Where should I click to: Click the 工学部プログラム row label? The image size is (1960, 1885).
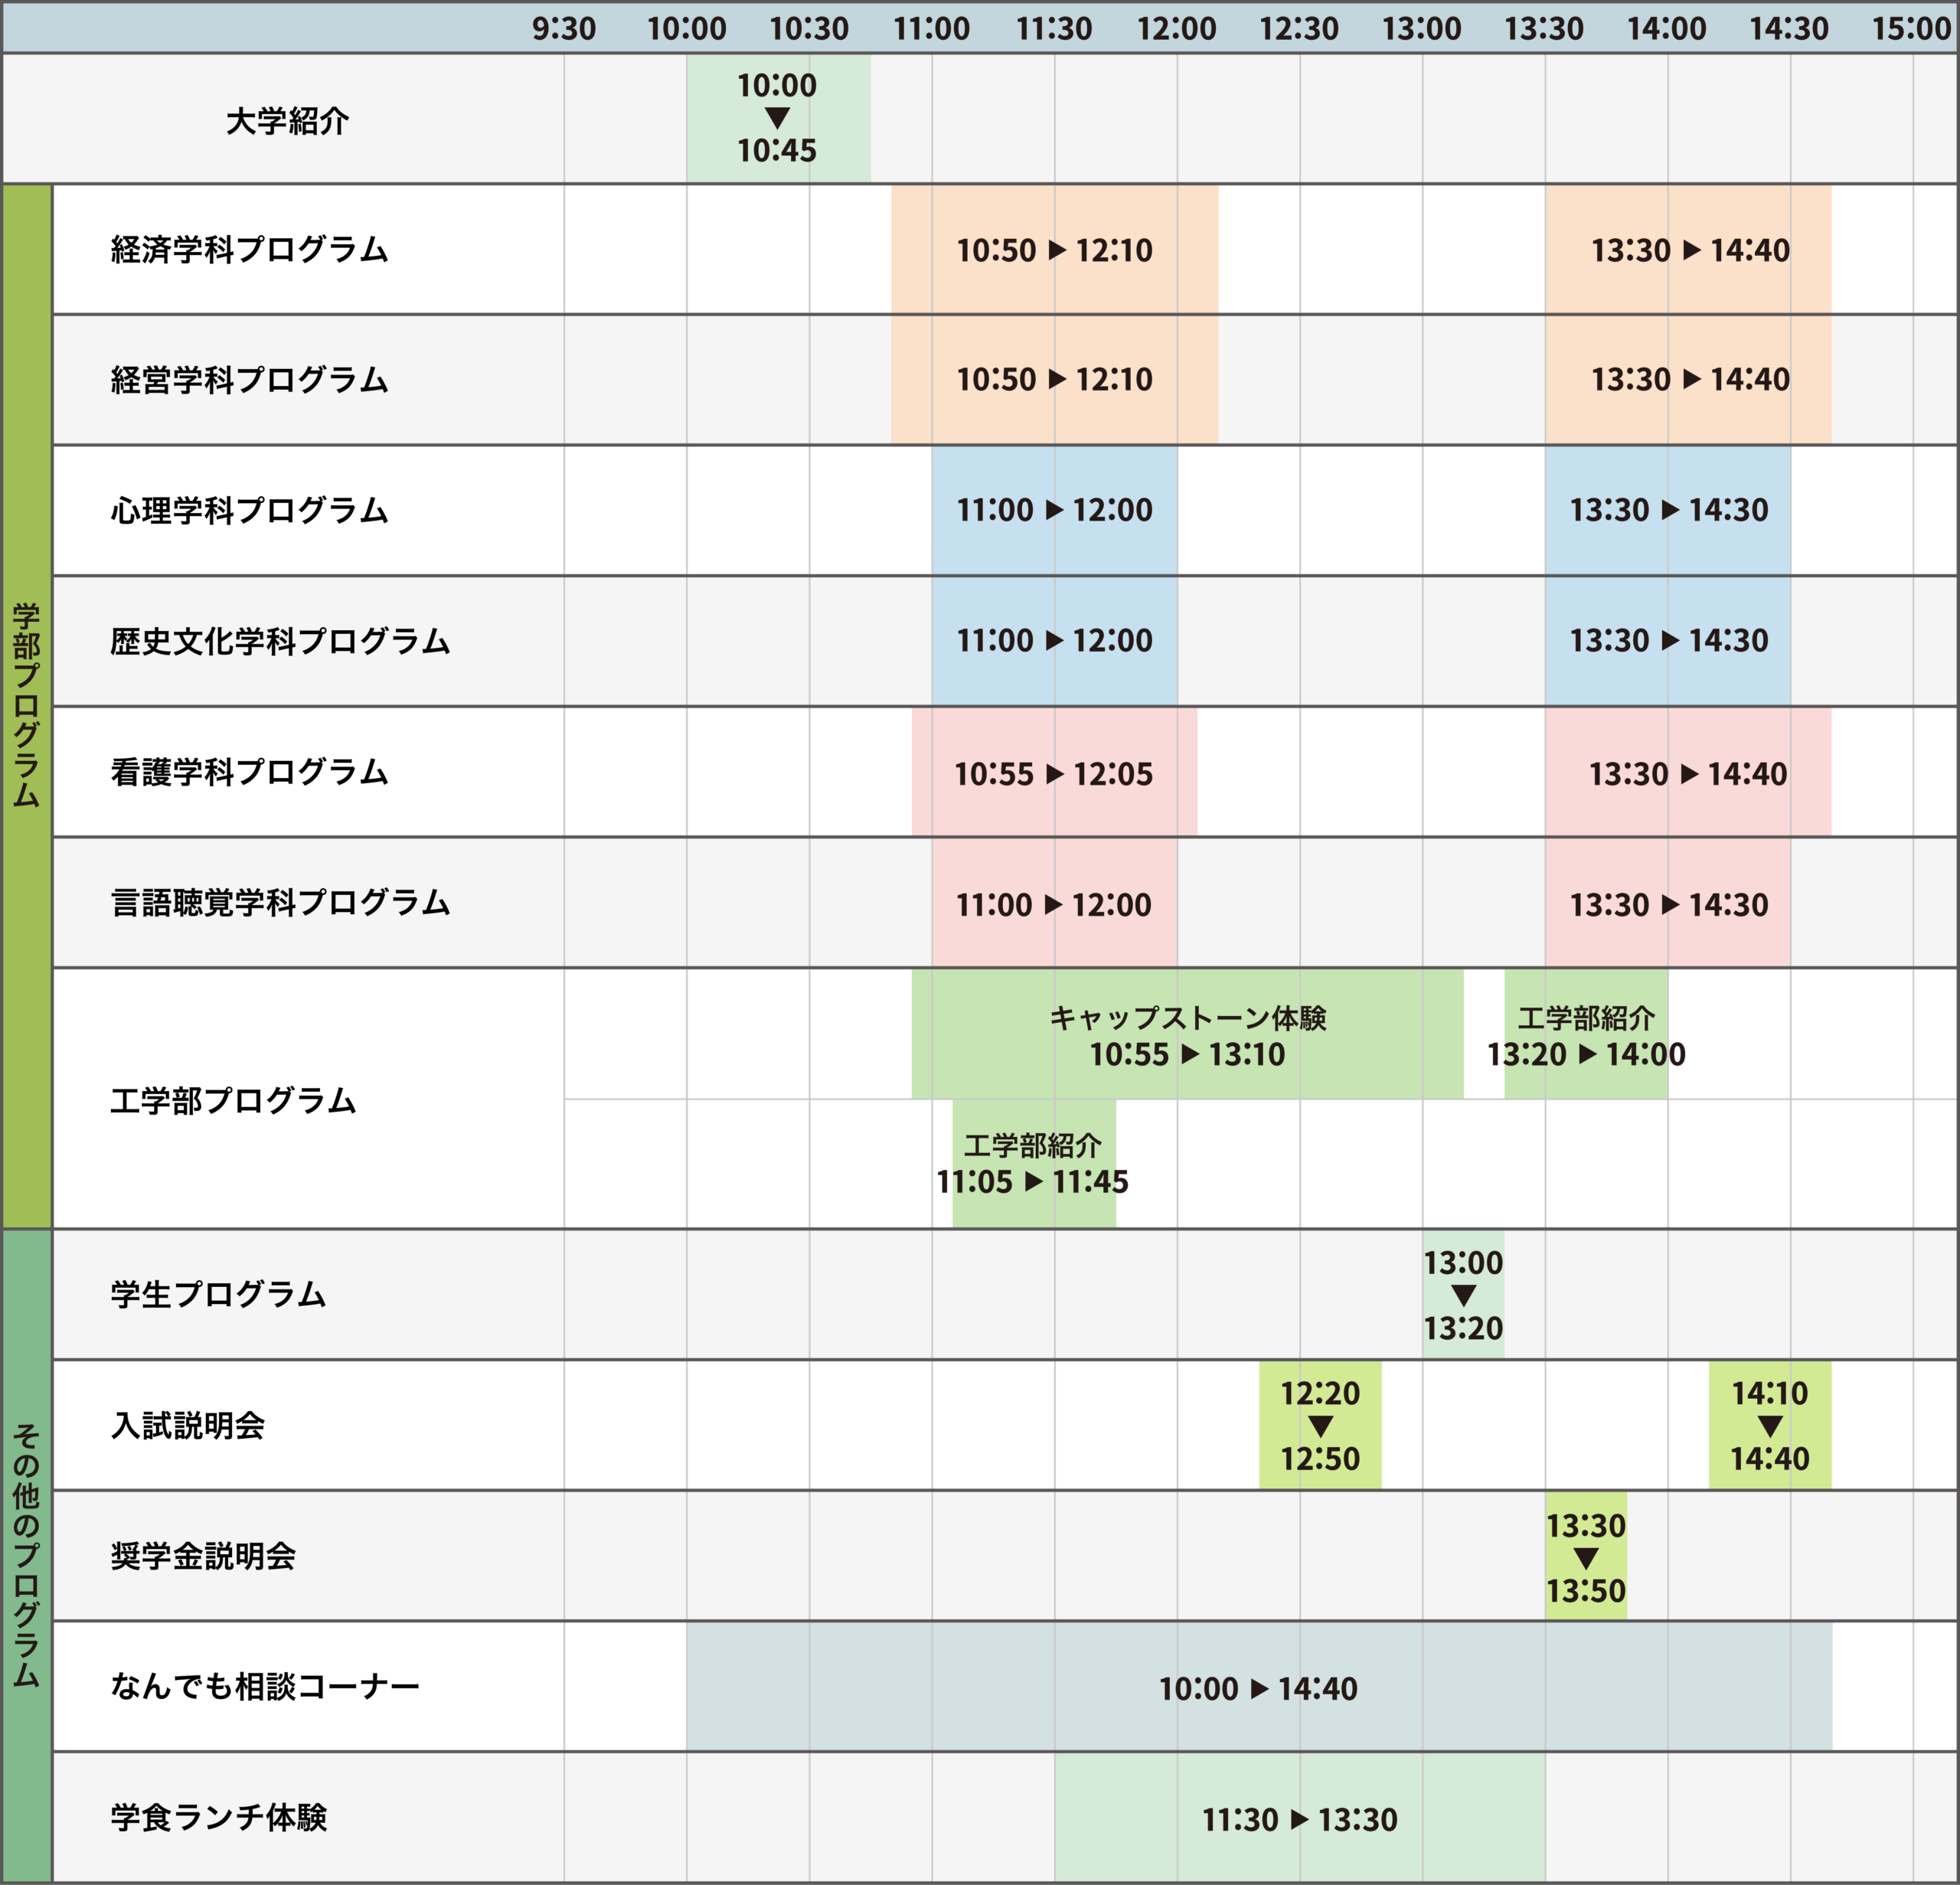(233, 1100)
